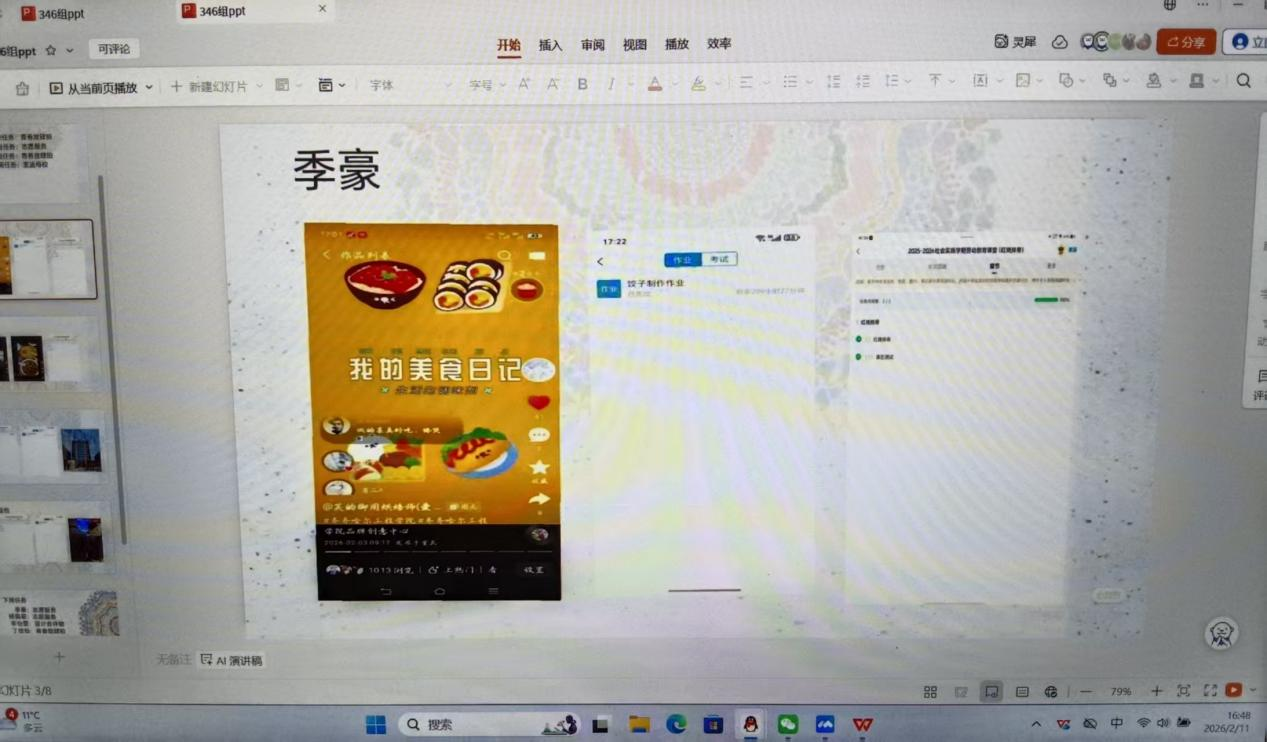
Task: Open the AI 演讲稿 button
Action: click(232, 660)
